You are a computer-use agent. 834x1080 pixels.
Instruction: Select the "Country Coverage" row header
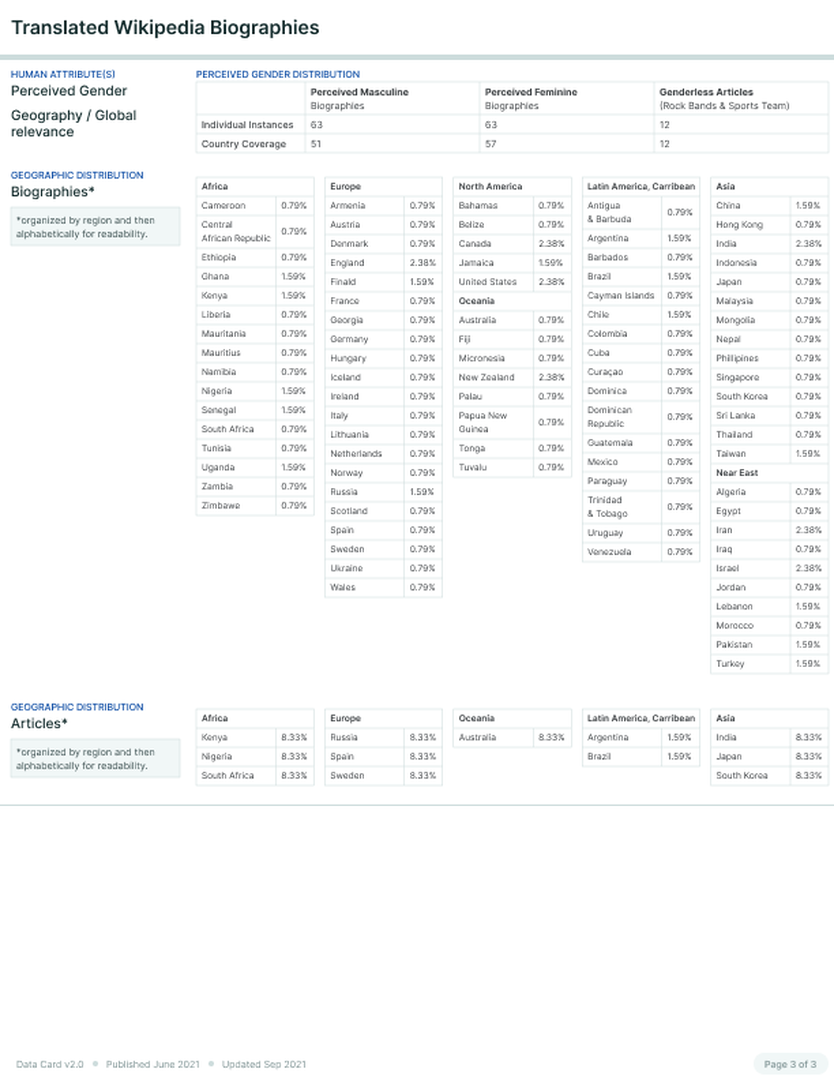coord(241,144)
